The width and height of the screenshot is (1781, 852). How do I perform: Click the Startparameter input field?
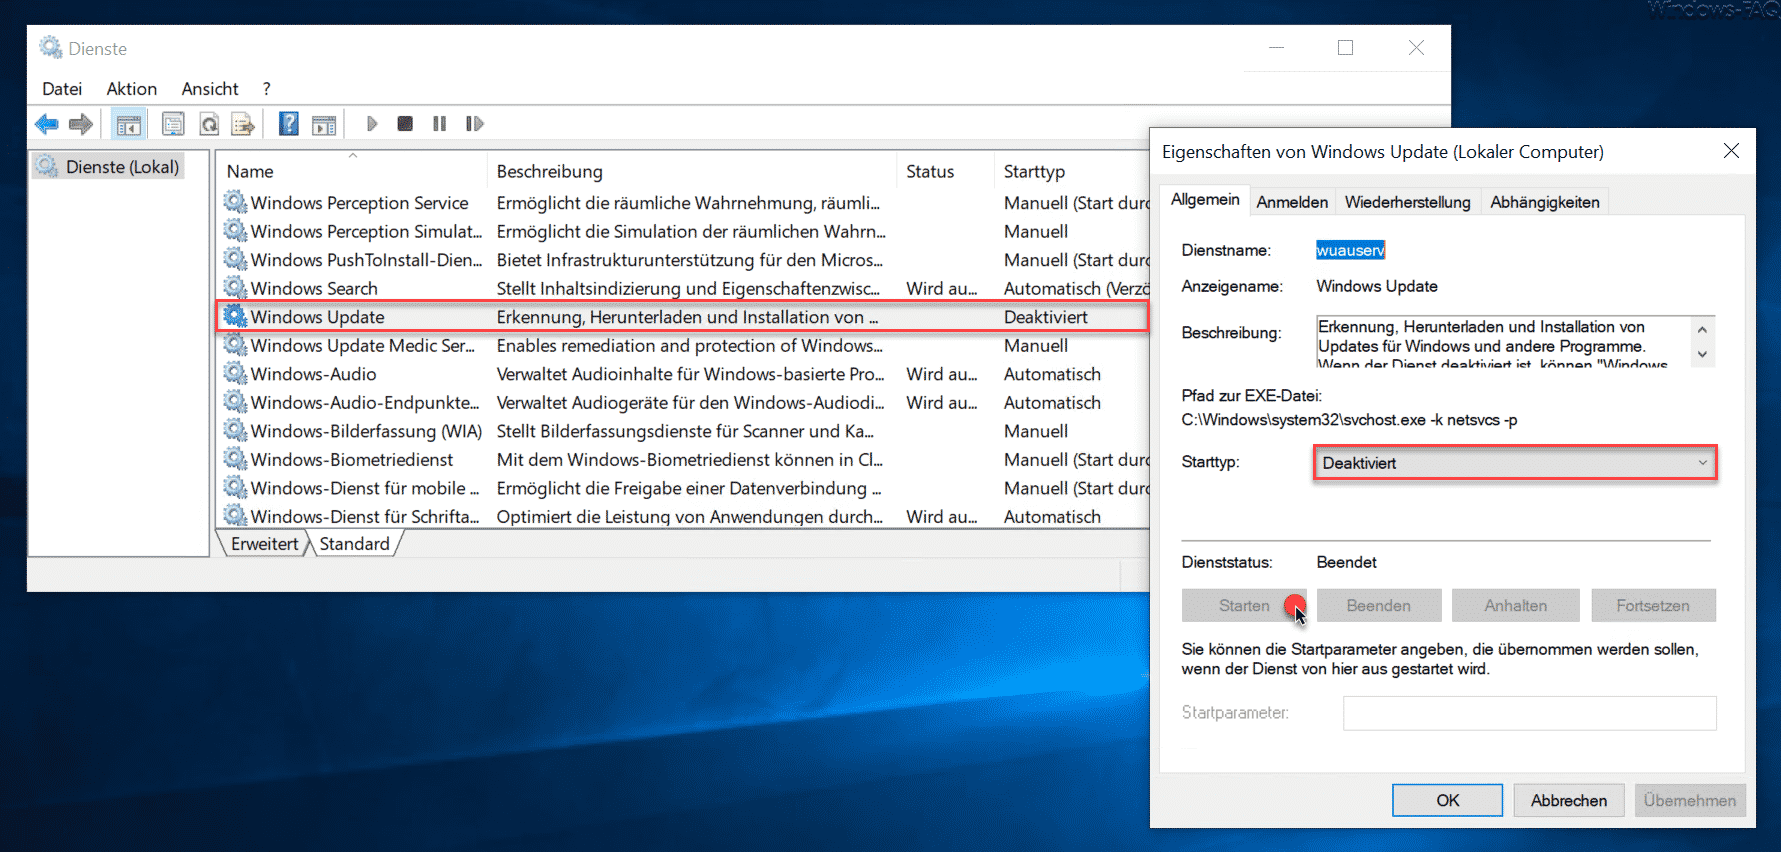tap(1530, 713)
